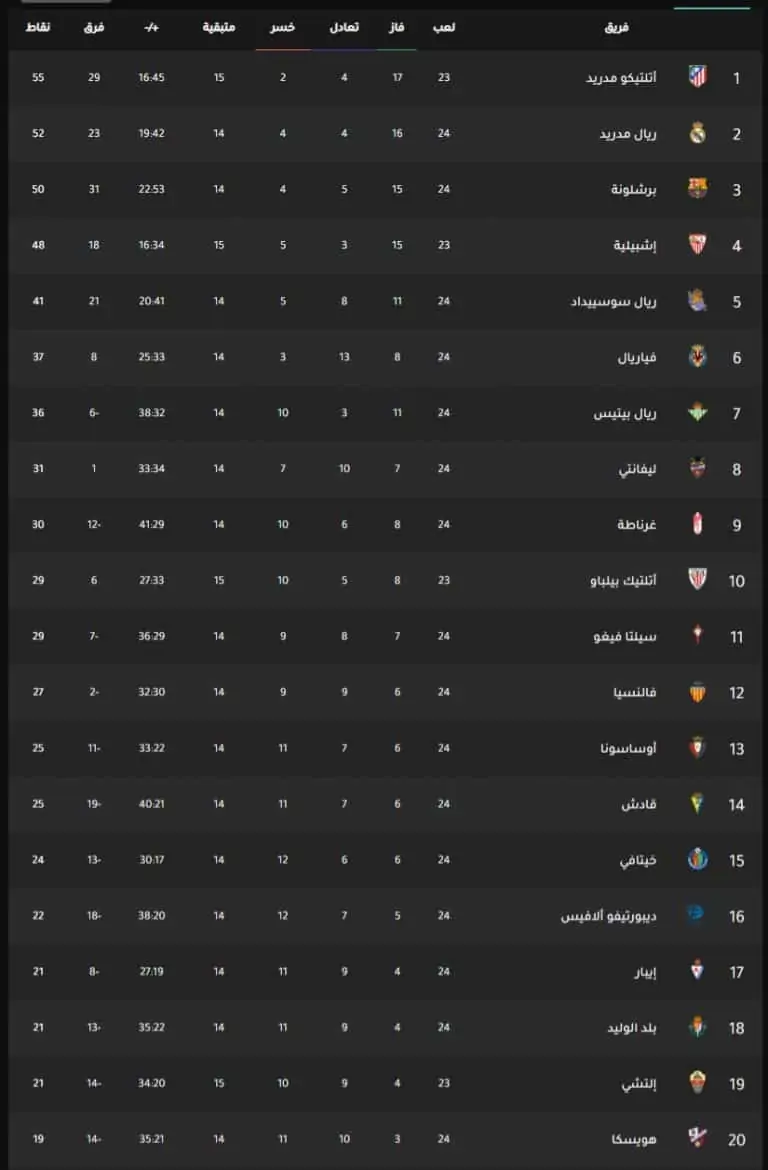Click the Real Betis green crest
768x1170 pixels.
[697, 412]
